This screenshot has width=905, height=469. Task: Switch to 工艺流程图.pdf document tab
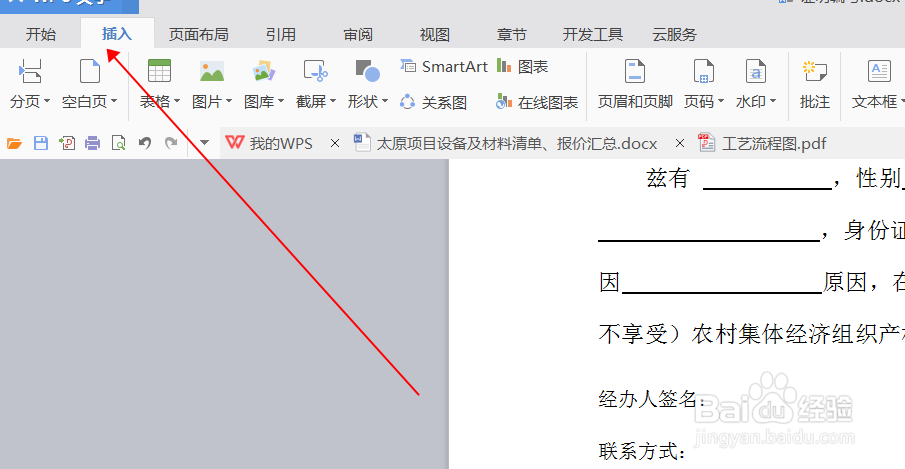point(762,143)
